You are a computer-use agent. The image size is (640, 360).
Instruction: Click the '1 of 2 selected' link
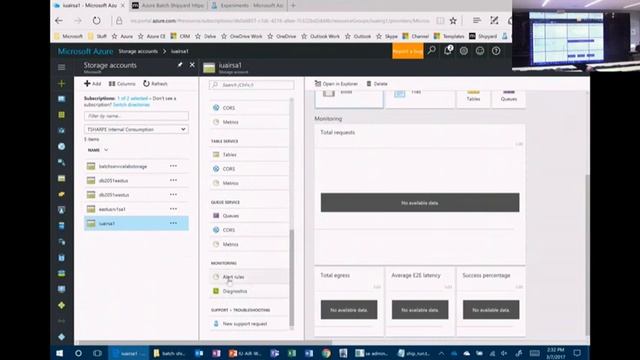133,98
